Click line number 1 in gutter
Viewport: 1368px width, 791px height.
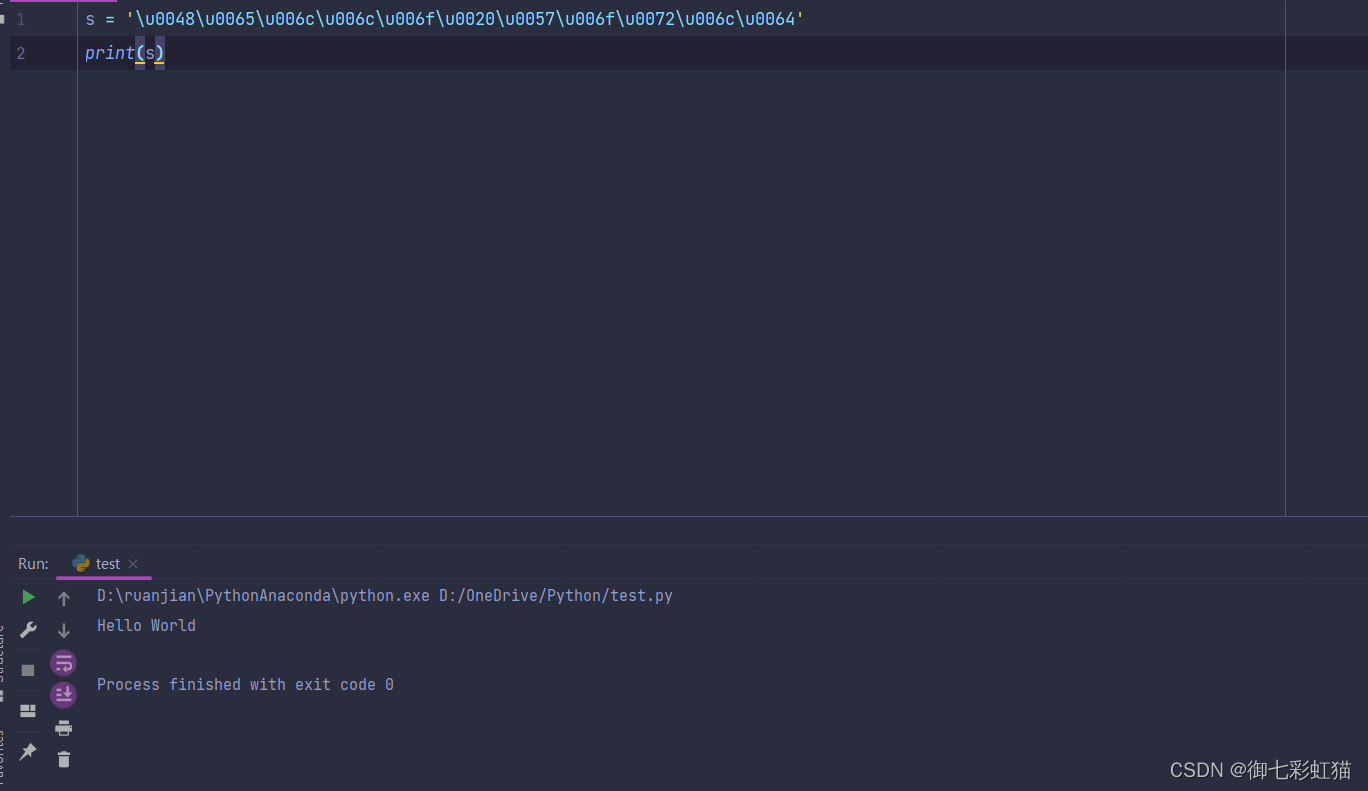[x=21, y=19]
